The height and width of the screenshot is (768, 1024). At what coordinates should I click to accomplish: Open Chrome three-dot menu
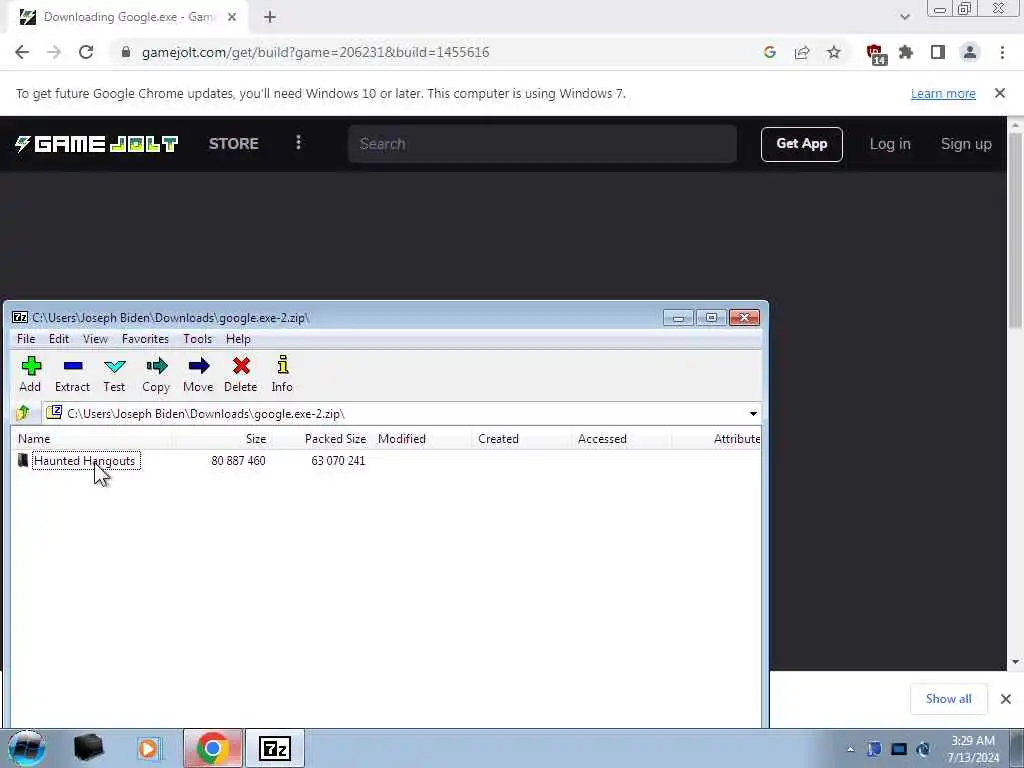click(x=1002, y=52)
